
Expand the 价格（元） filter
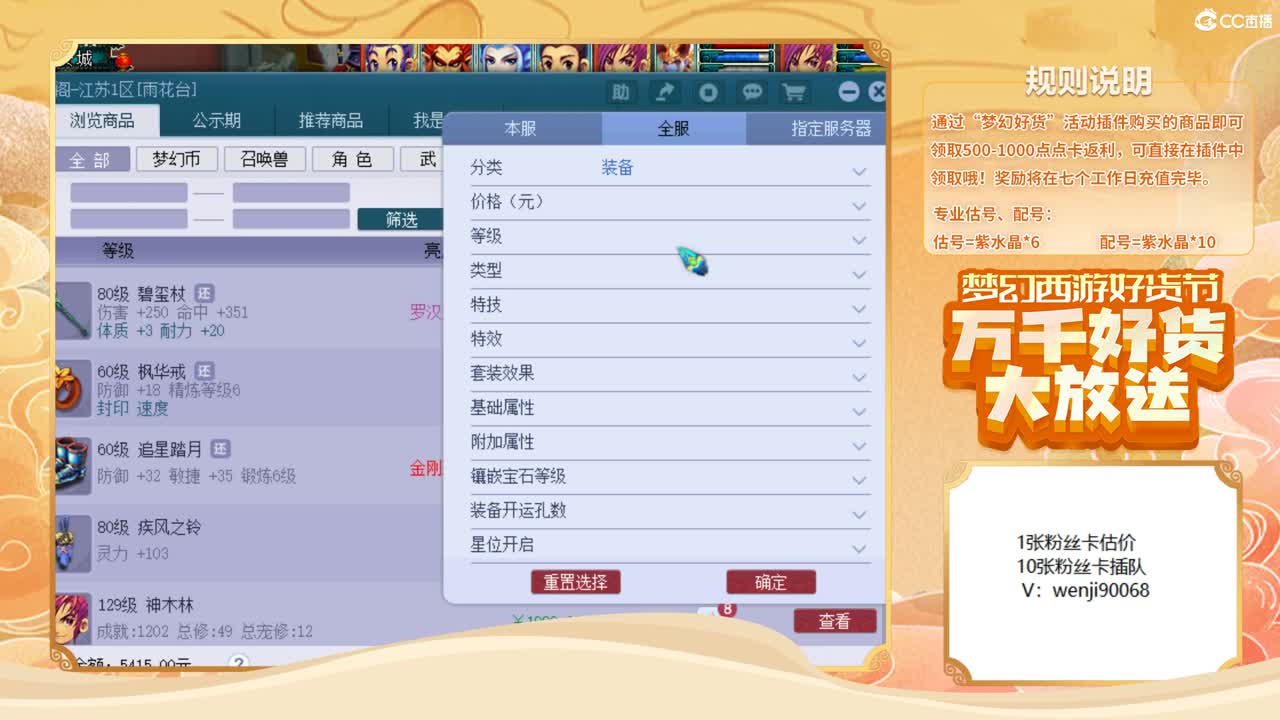pos(859,205)
